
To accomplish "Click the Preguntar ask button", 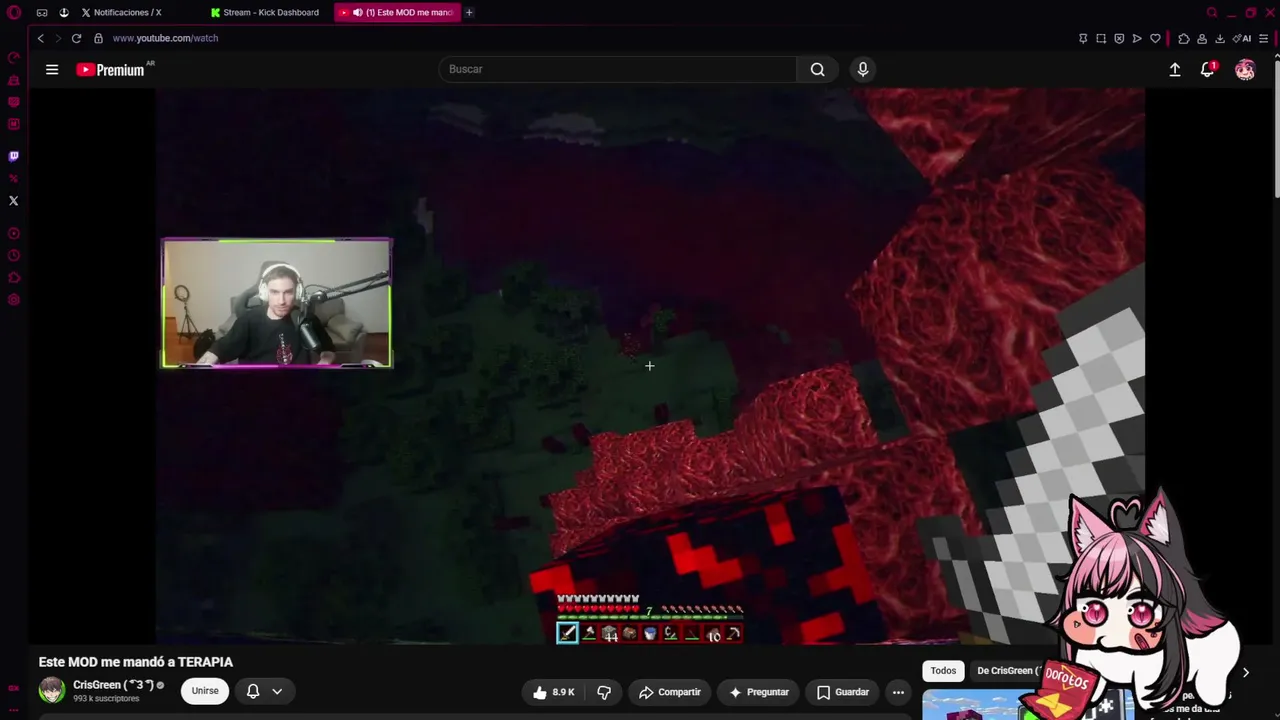I will click(760, 692).
